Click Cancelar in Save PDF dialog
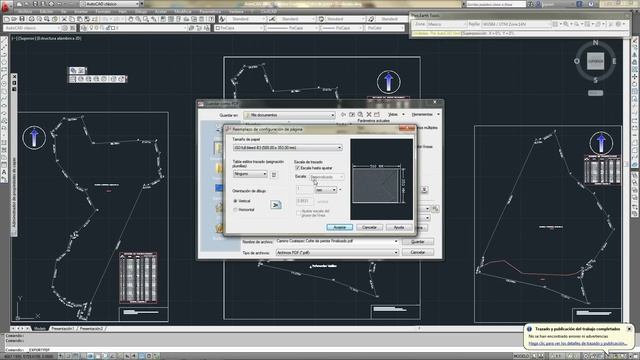640x360 pixels. (x=418, y=252)
